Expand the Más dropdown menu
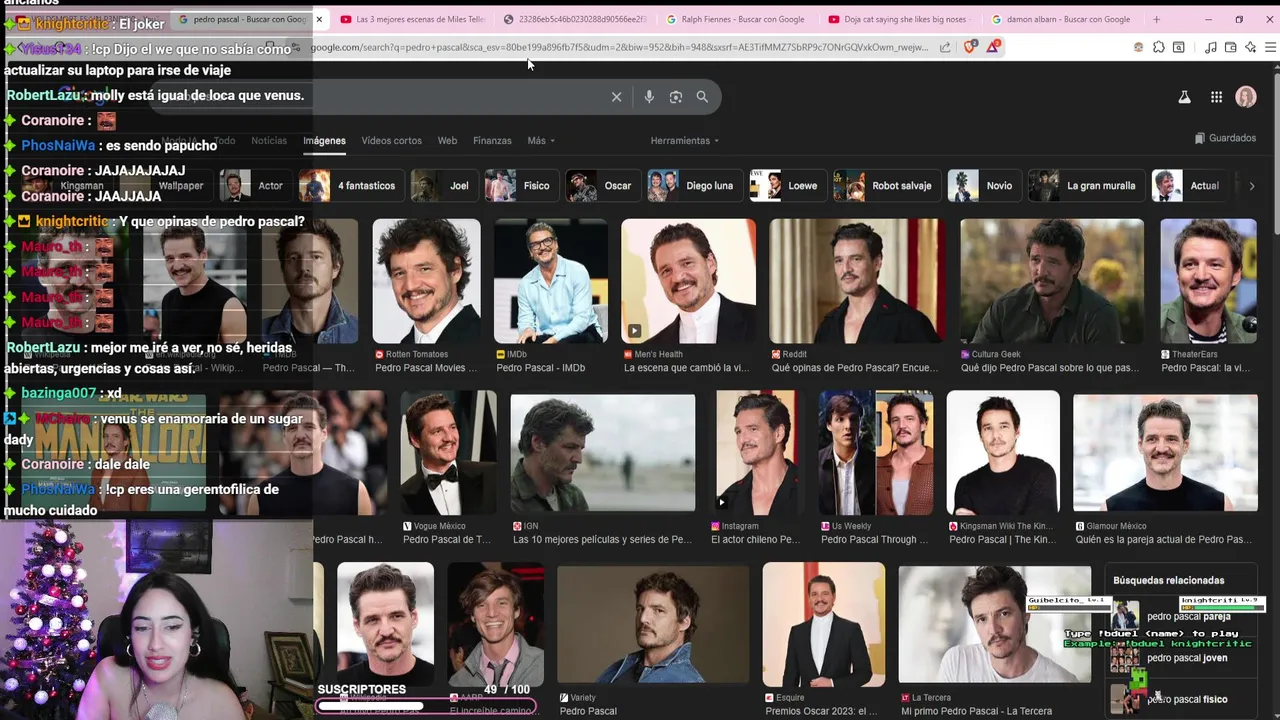 point(541,141)
